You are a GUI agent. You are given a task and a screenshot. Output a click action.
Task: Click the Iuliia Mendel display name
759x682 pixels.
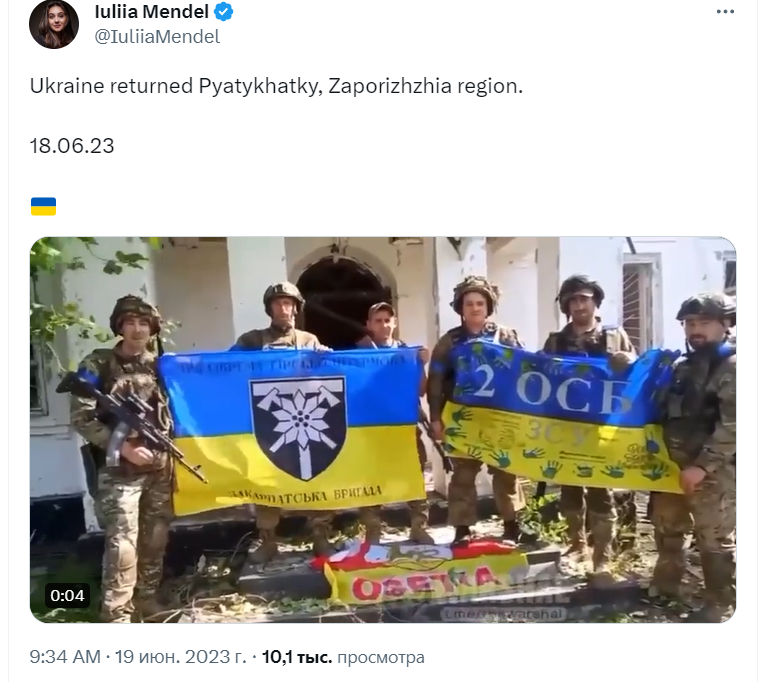[x=152, y=12]
